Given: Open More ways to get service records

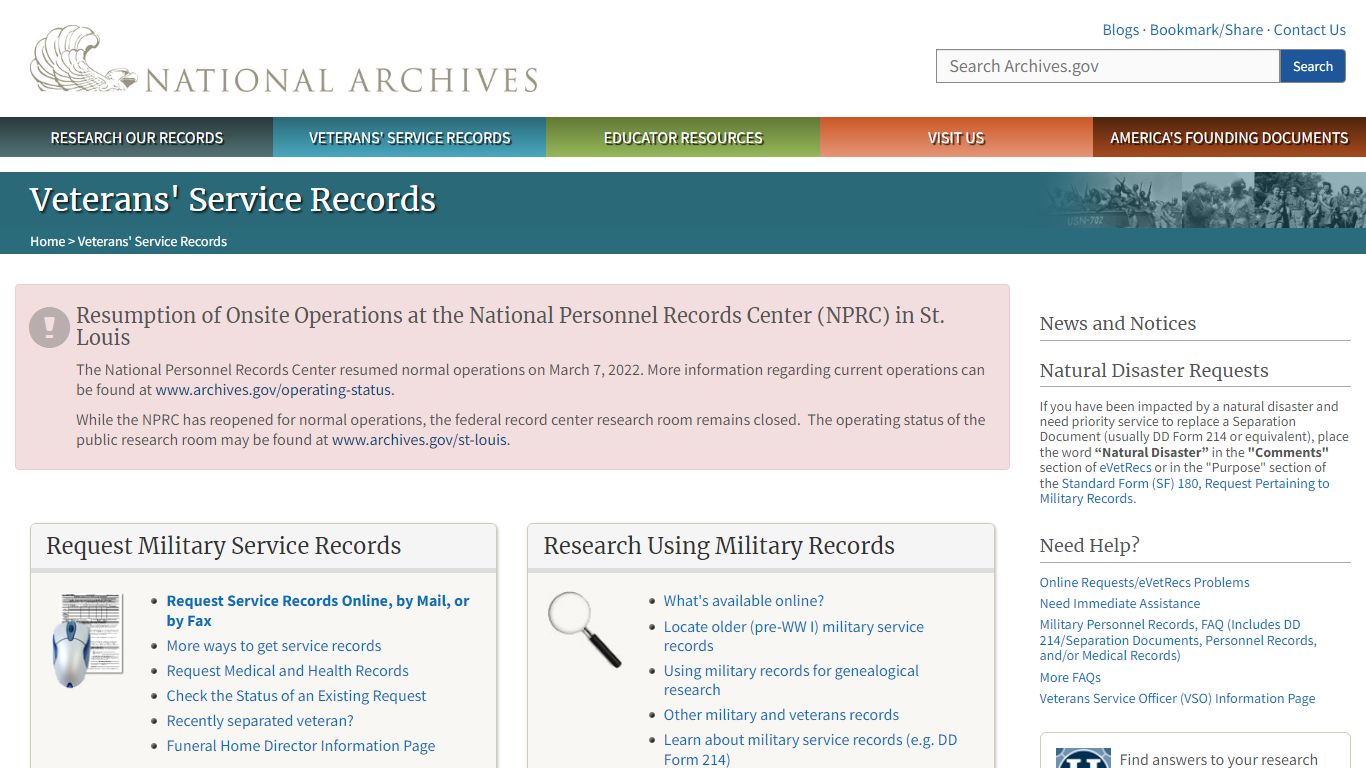Looking at the screenshot, I should pyautogui.click(x=274, y=646).
